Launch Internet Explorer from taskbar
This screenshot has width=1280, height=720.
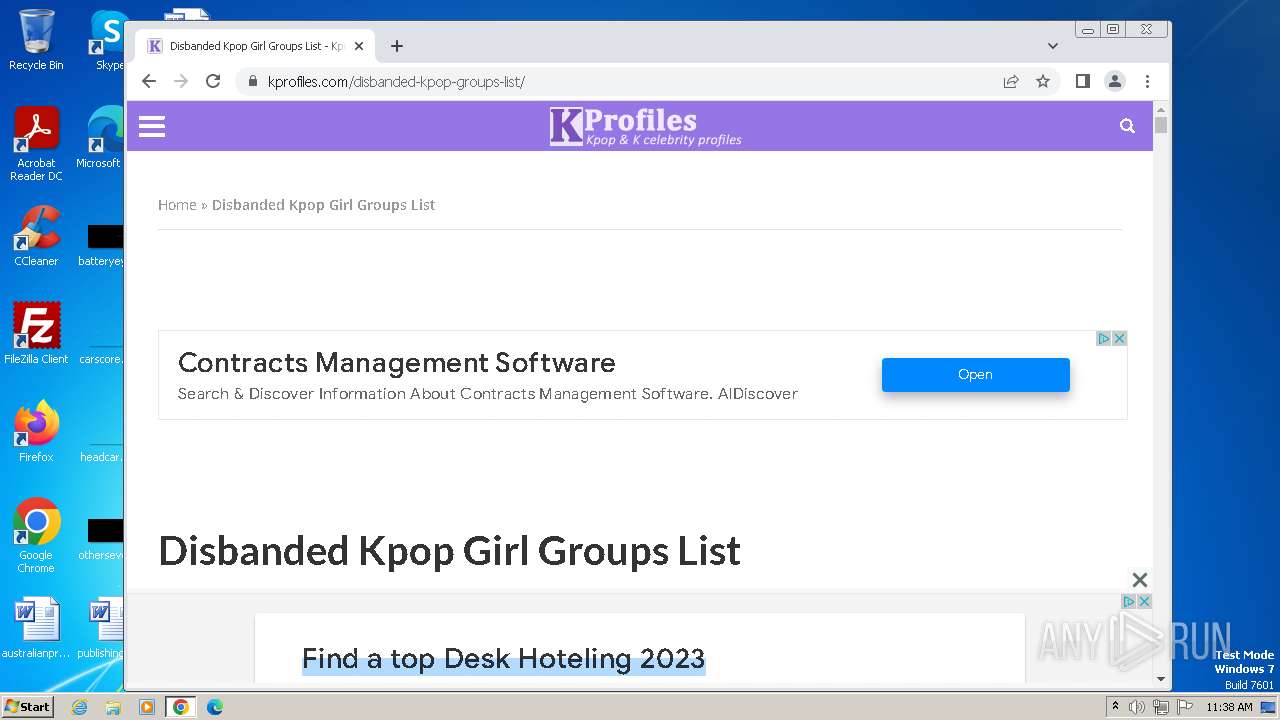[x=79, y=707]
